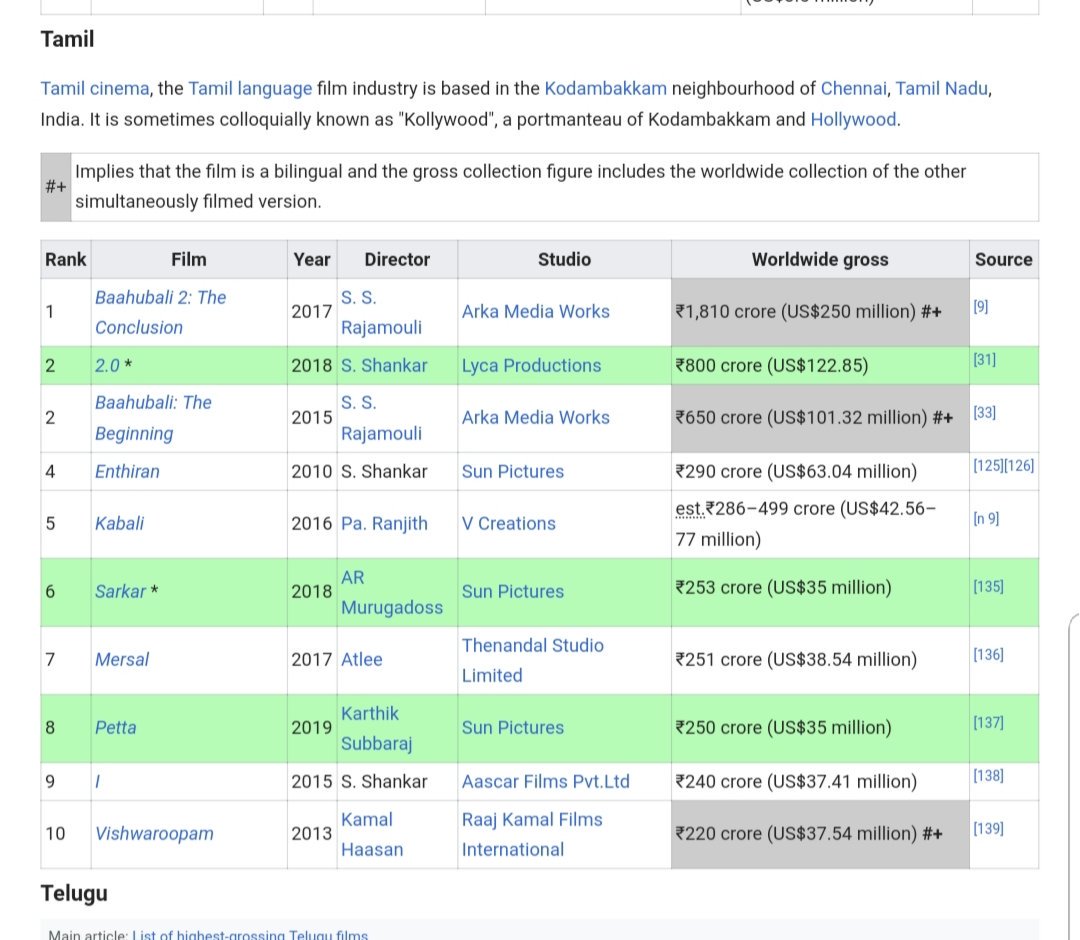Follow the Hollywood link
This screenshot has height=940, width=1080.
tap(853, 120)
